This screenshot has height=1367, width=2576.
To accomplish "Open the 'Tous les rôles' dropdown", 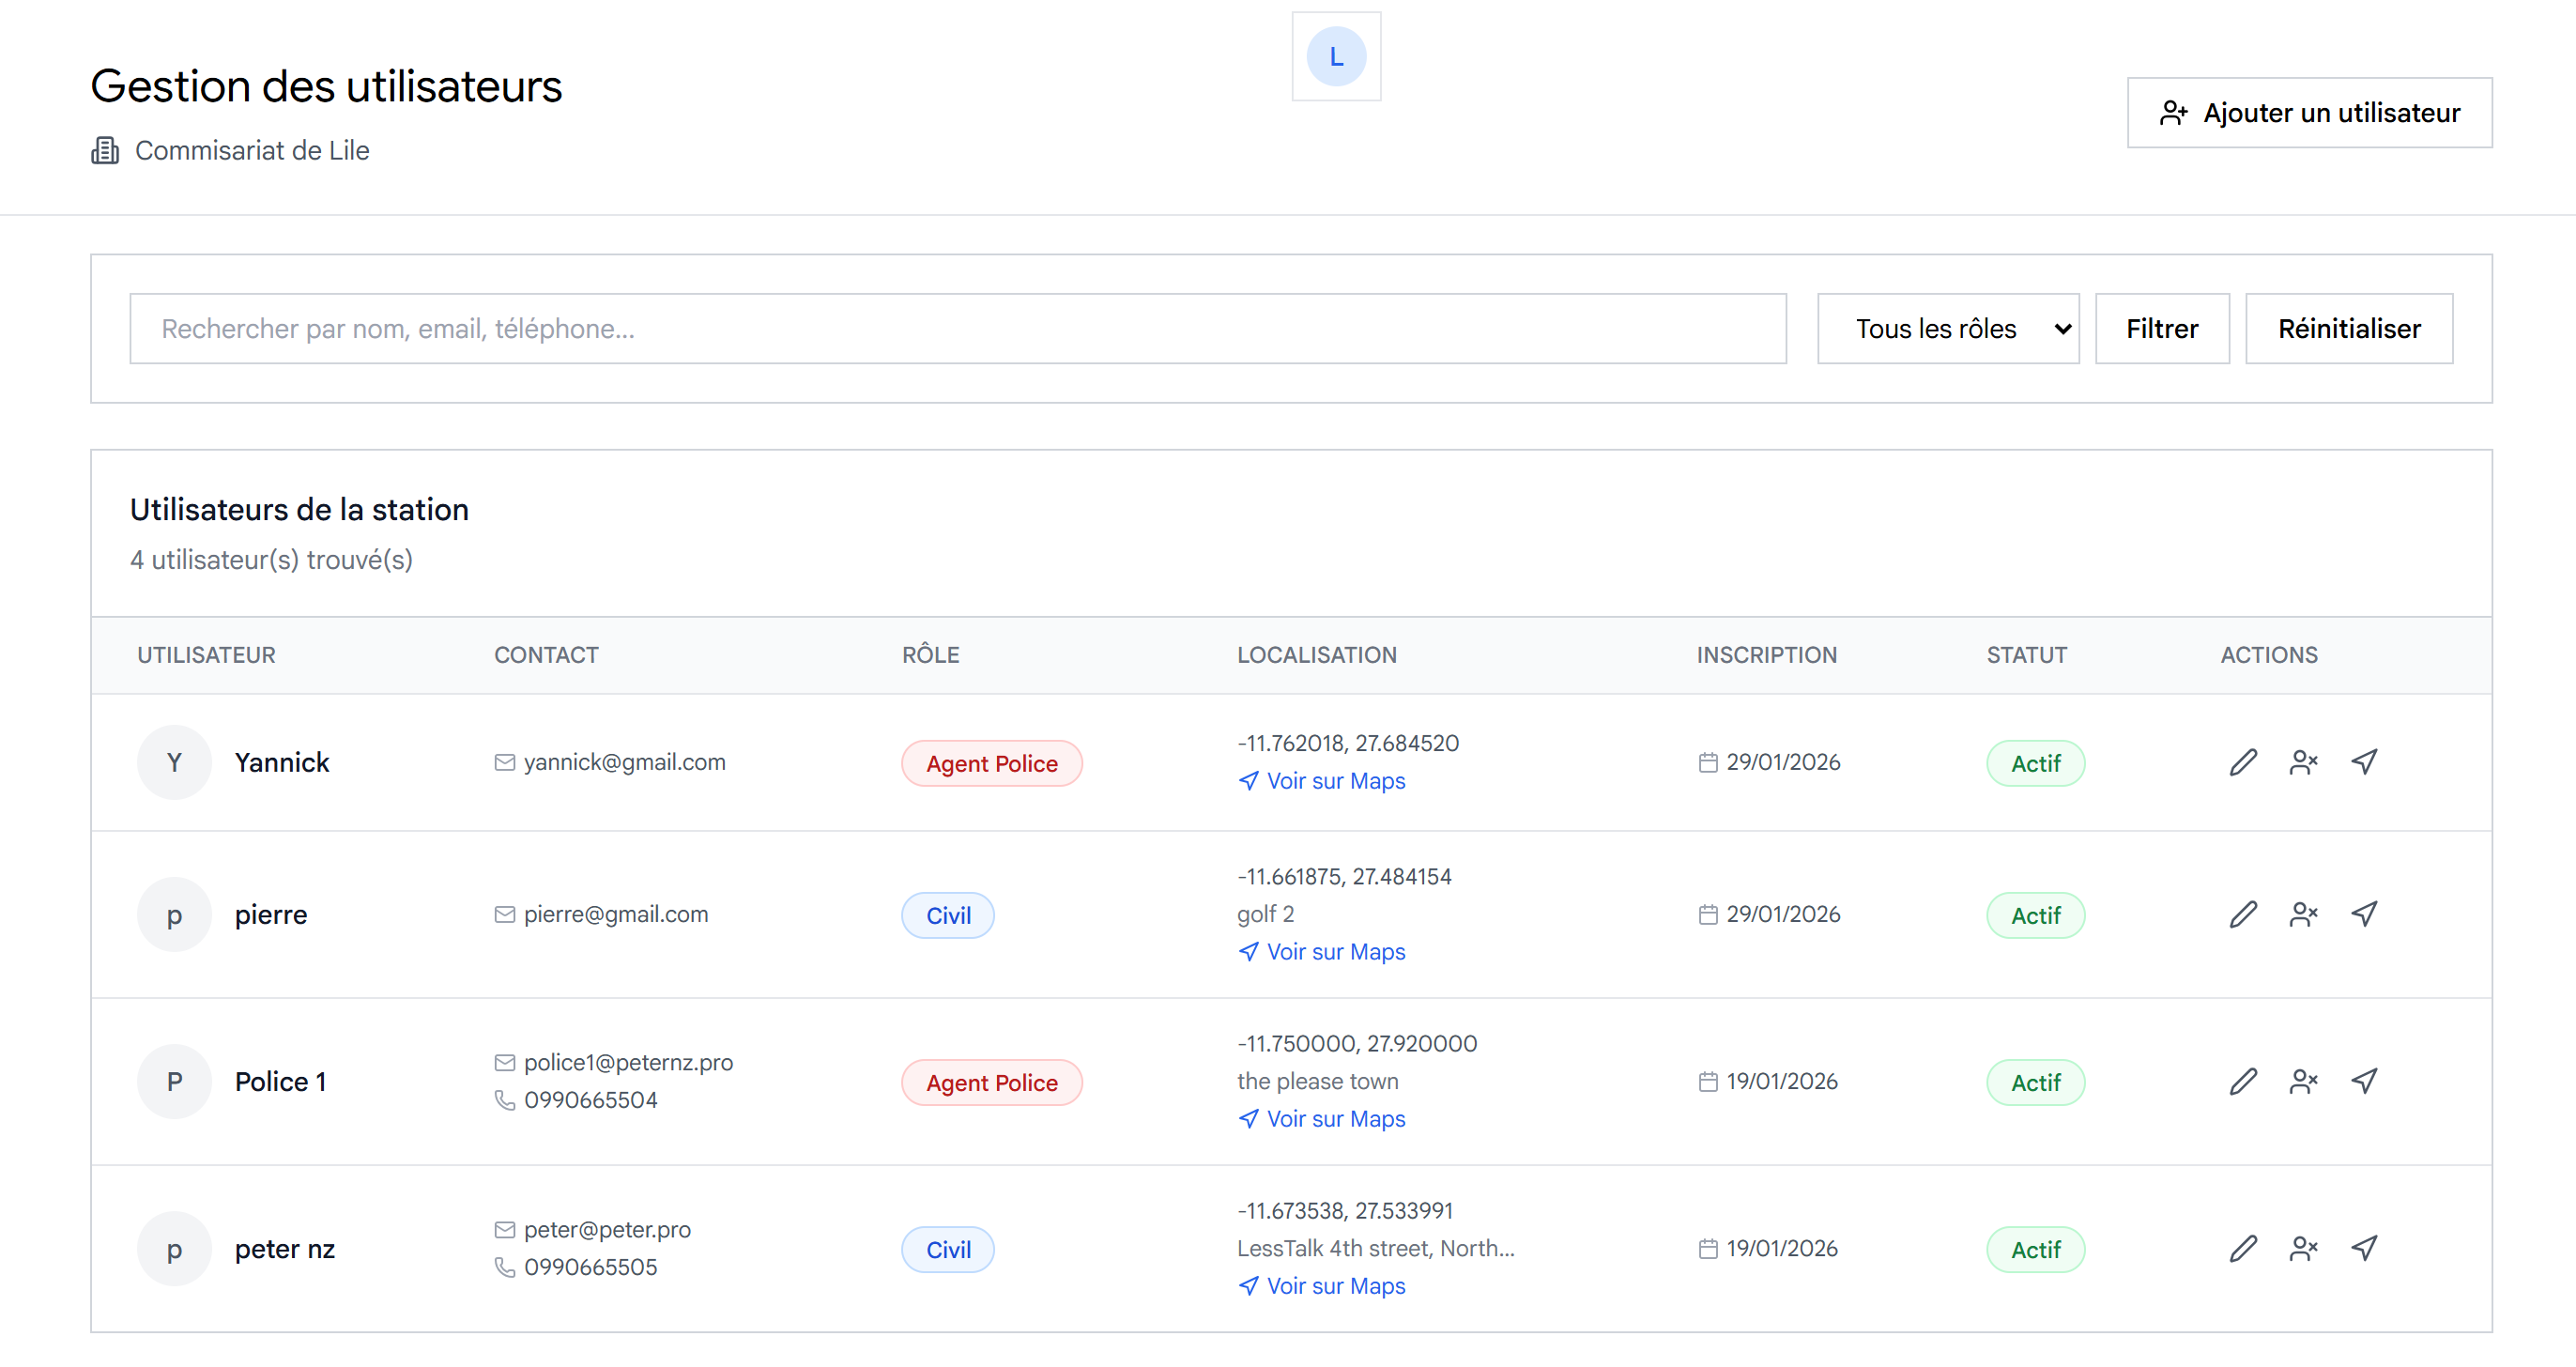I will pos(1947,328).
